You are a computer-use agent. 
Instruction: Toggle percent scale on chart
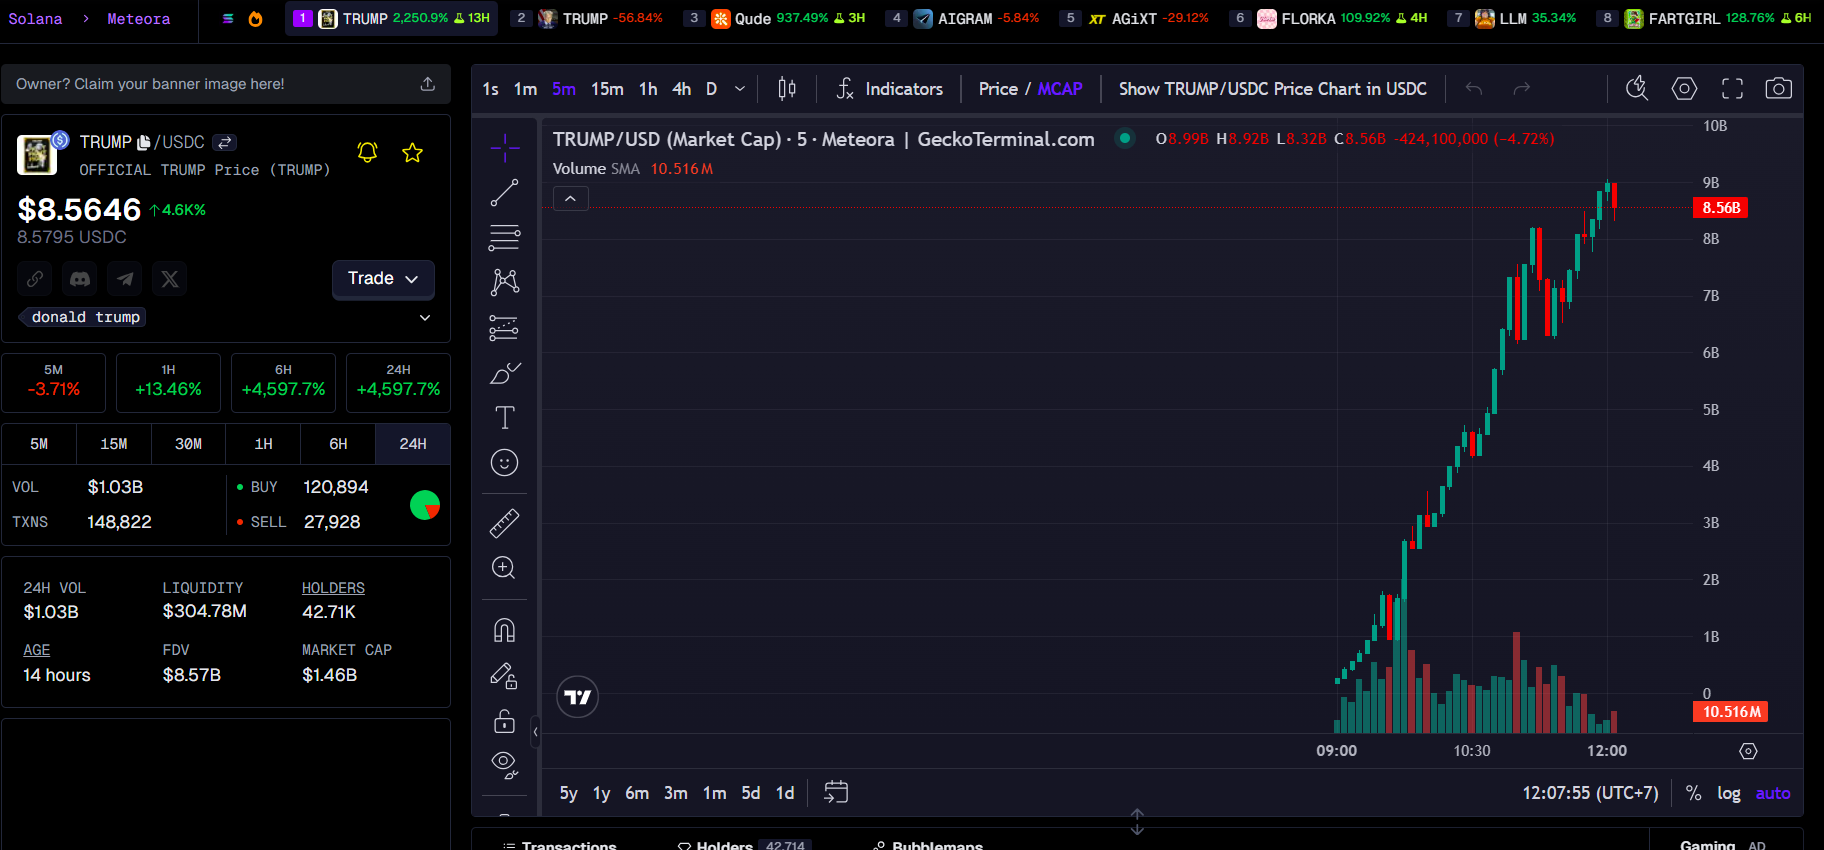pos(1693,793)
